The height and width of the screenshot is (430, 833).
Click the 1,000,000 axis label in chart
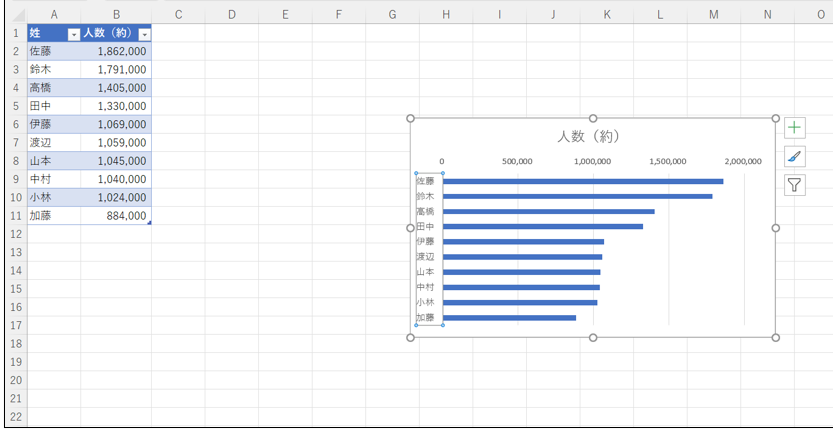click(x=593, y=162)
